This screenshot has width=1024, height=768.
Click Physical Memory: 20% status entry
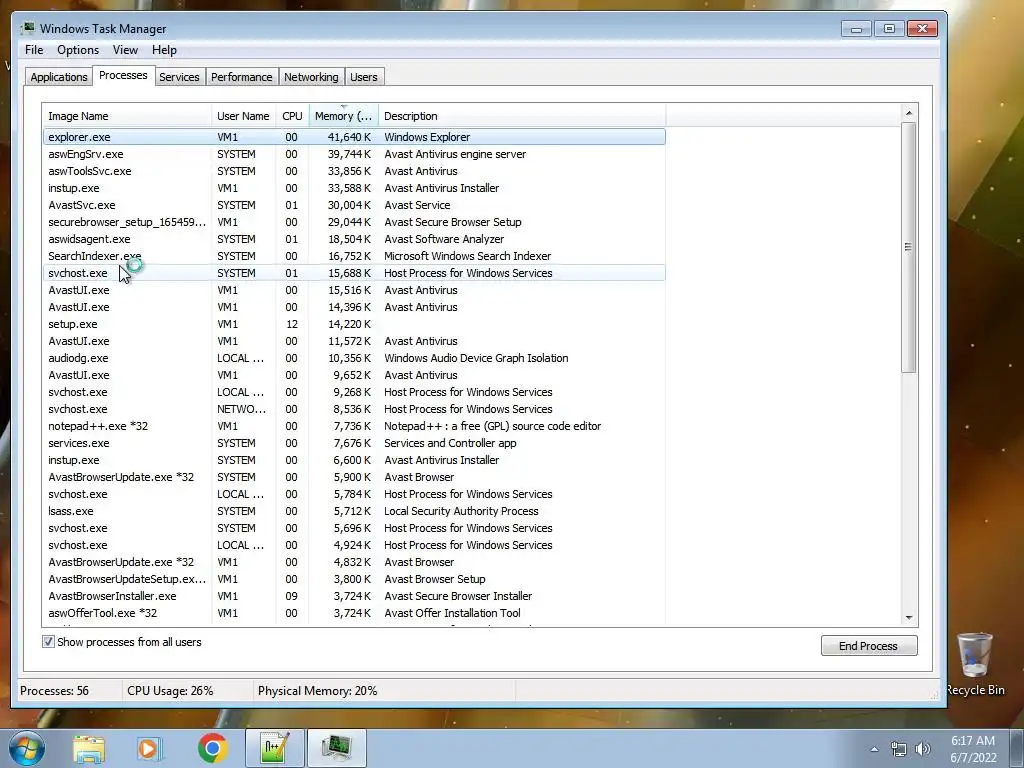pyautogui.click(x=317, y=691)
